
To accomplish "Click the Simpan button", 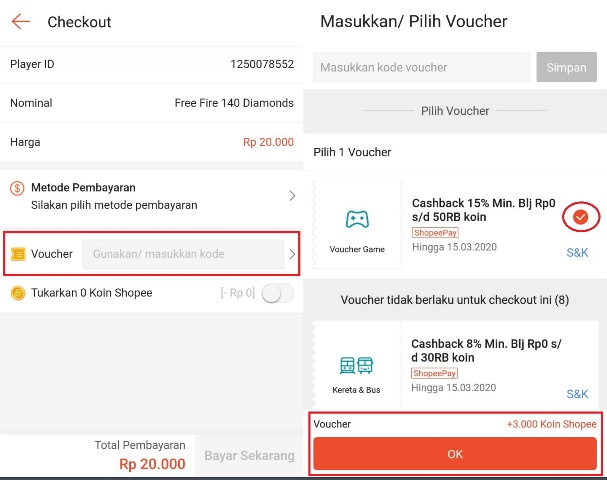I will coord(566,67).
